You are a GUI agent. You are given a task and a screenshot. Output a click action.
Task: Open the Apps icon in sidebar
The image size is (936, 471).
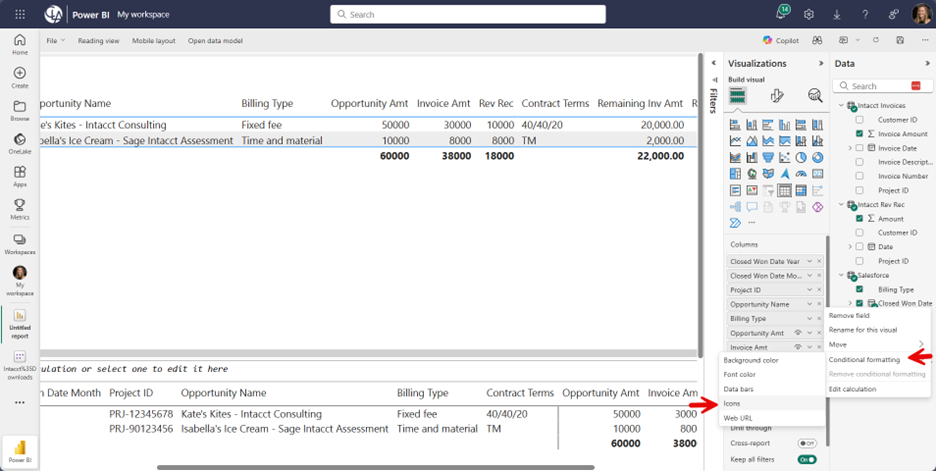19,176
